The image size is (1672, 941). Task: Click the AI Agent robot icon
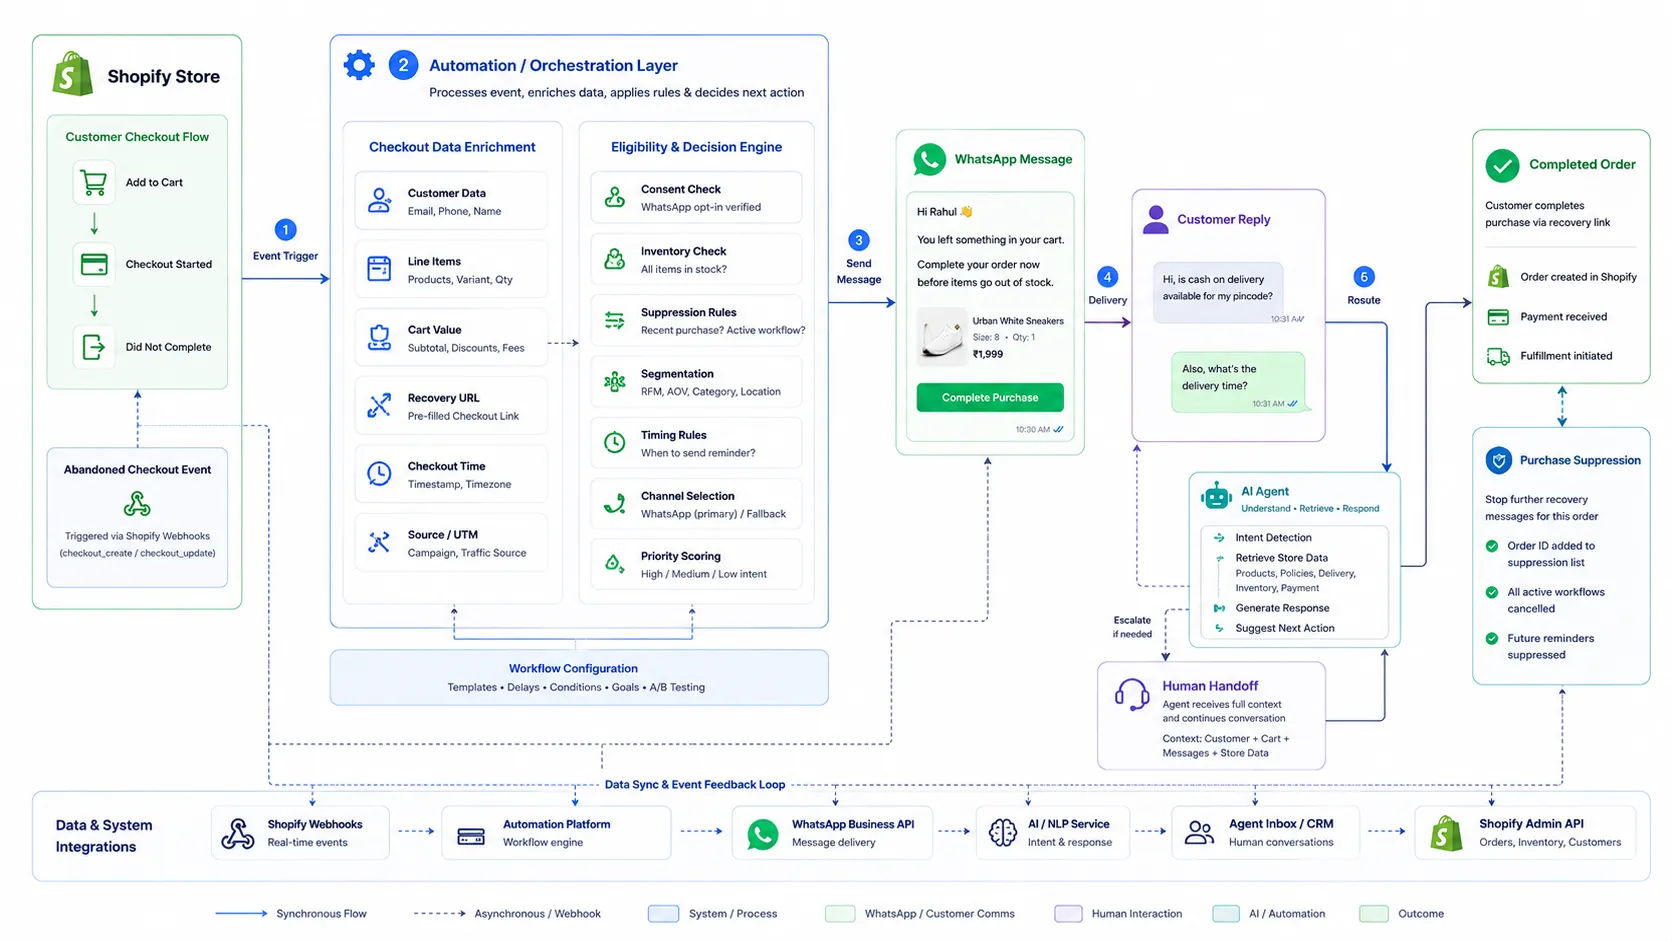[1216, 496]
